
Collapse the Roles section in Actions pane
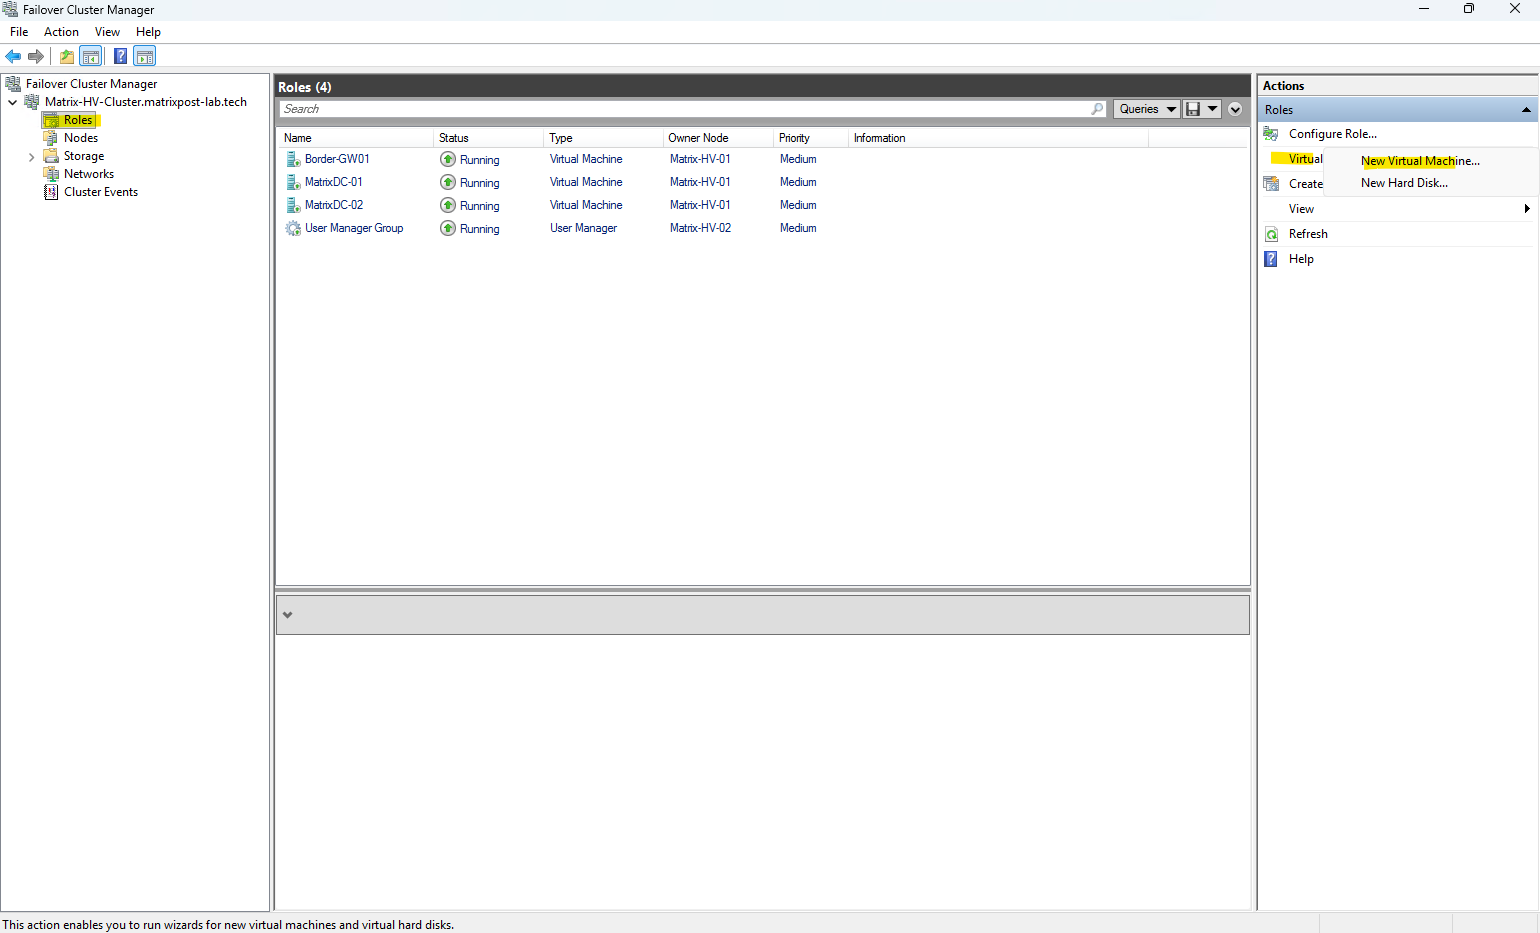tap(1526, 110)
